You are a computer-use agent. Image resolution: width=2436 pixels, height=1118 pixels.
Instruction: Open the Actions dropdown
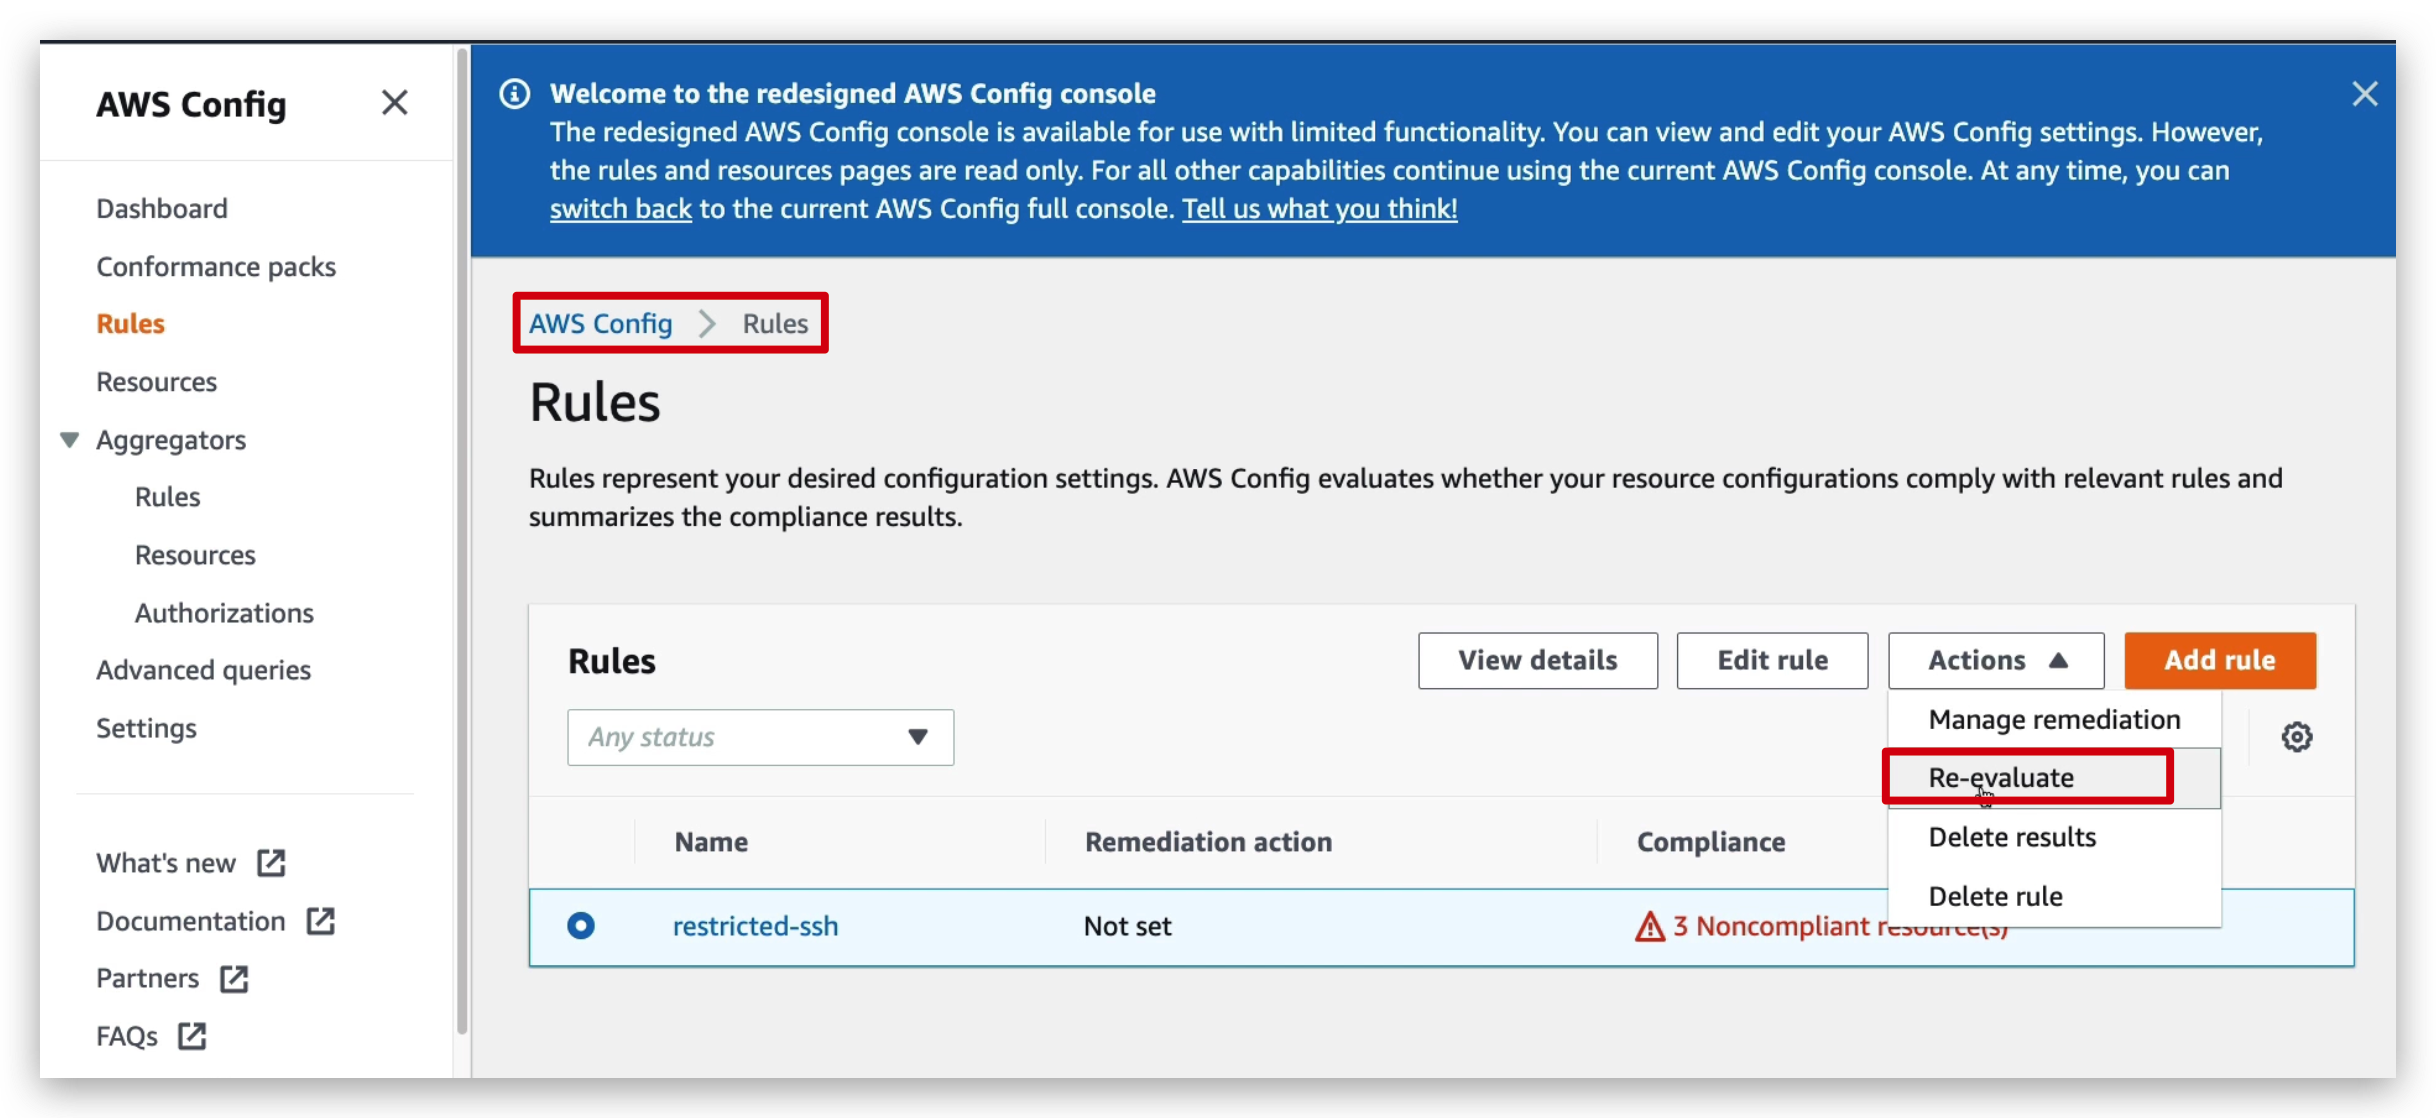click(1994, 660)
